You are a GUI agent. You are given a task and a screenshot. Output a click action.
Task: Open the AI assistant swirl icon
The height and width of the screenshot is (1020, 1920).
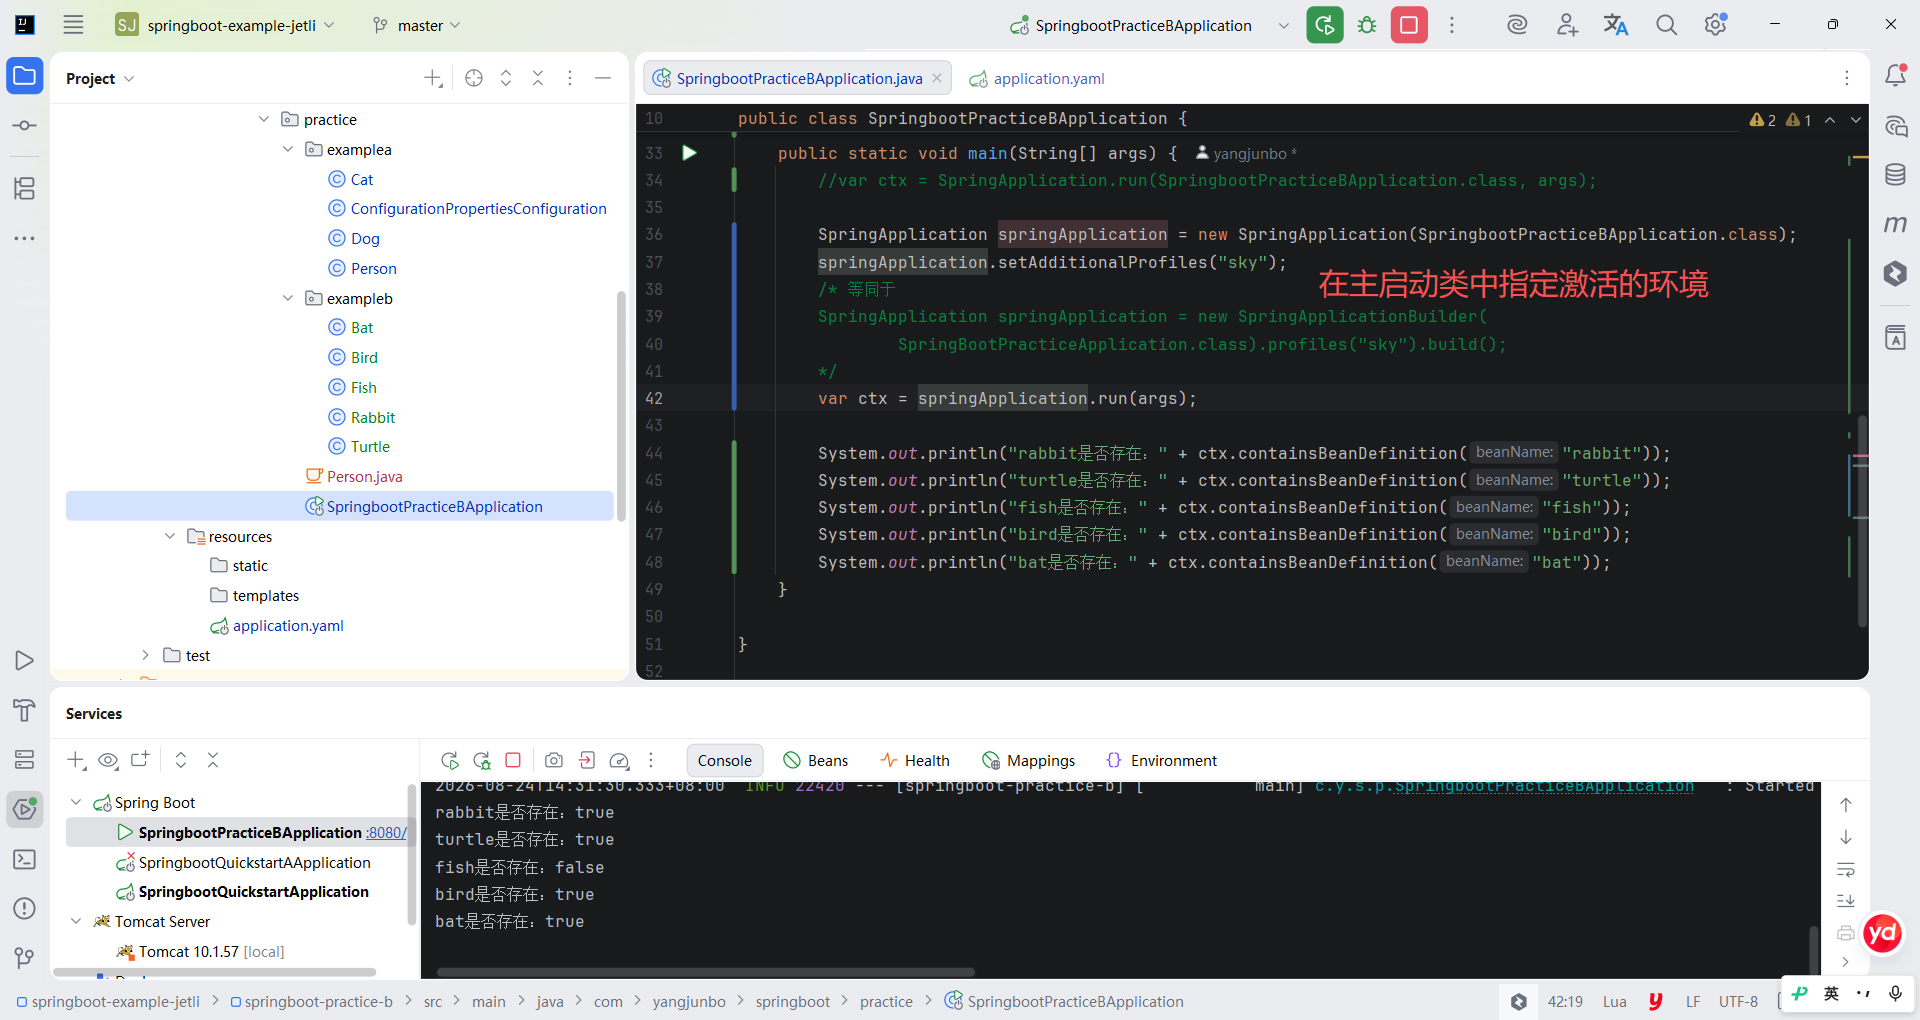coord(1517,25)
